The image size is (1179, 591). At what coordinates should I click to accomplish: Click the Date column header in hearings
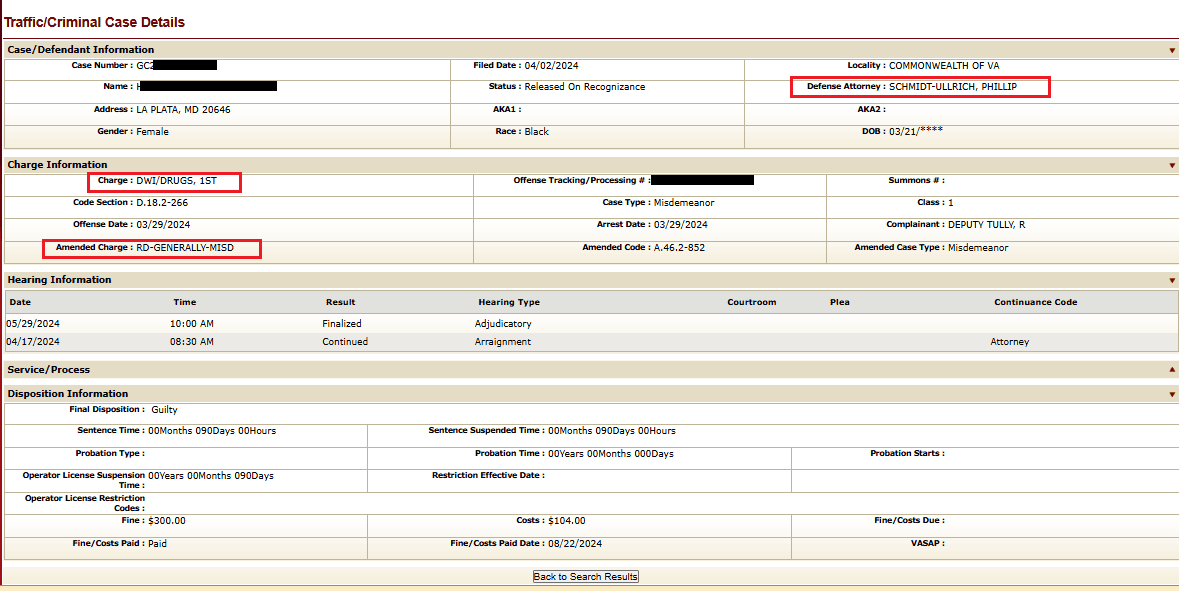tap(20, 302)
